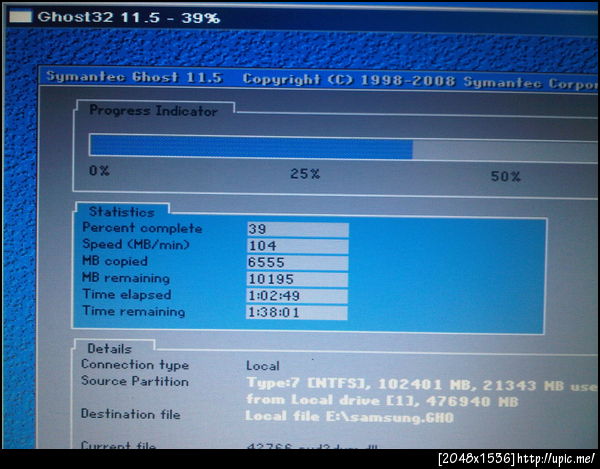Click the "0%" progress scale label
Viewport: 600px width, 469px height.
(99, 170)
